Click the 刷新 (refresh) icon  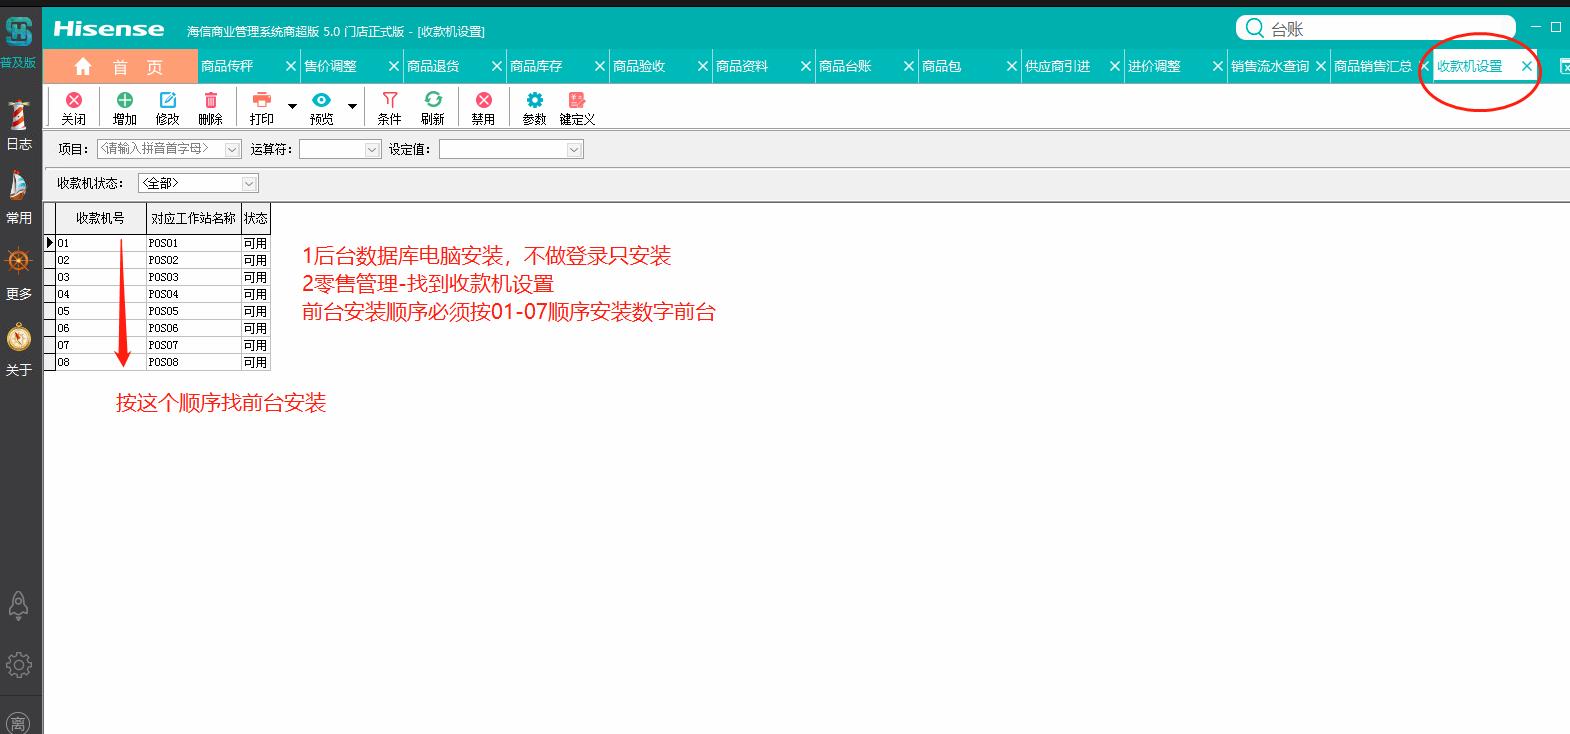coord(433,100)
